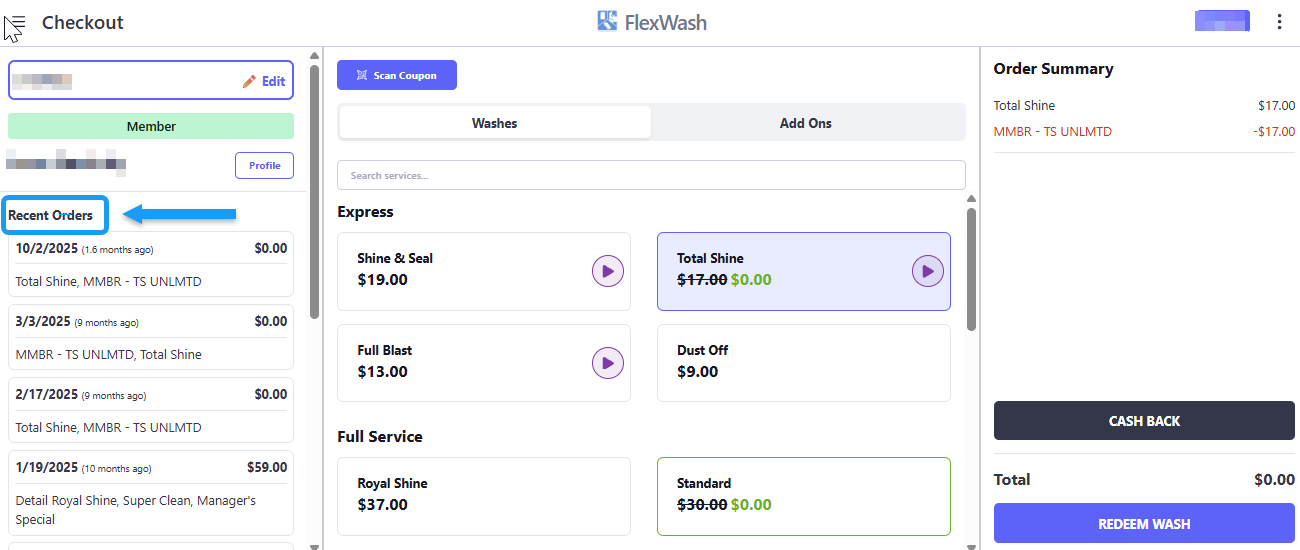Click the FlexWash logo icon

point(607,21)
